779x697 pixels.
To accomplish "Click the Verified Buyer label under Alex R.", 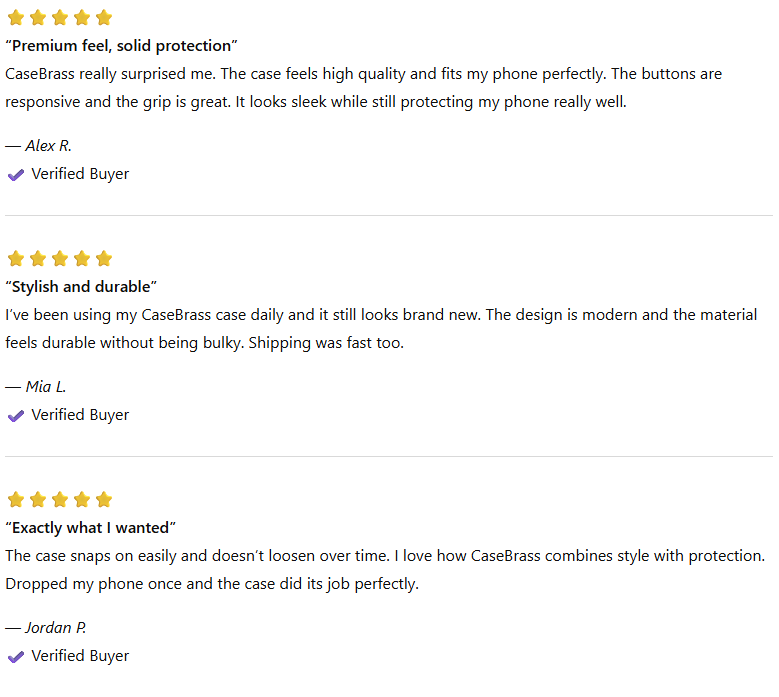I will (80, 174).
